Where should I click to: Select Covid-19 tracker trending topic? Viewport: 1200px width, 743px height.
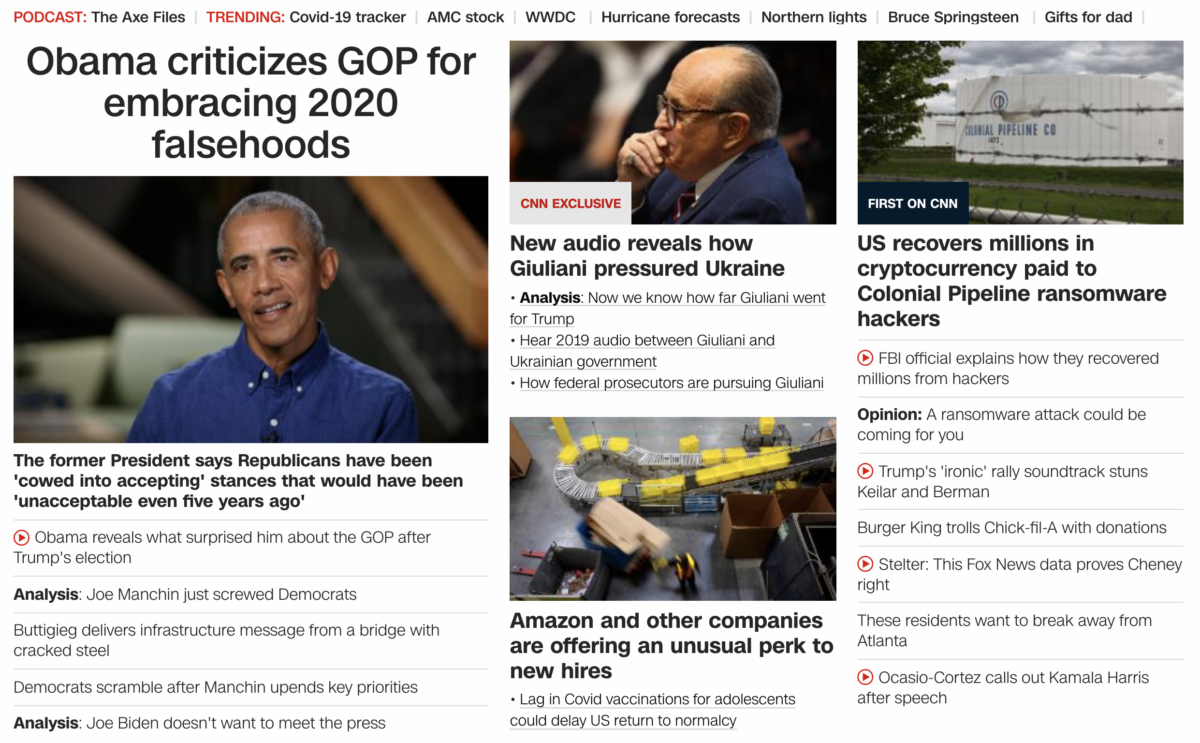(348, 17)
